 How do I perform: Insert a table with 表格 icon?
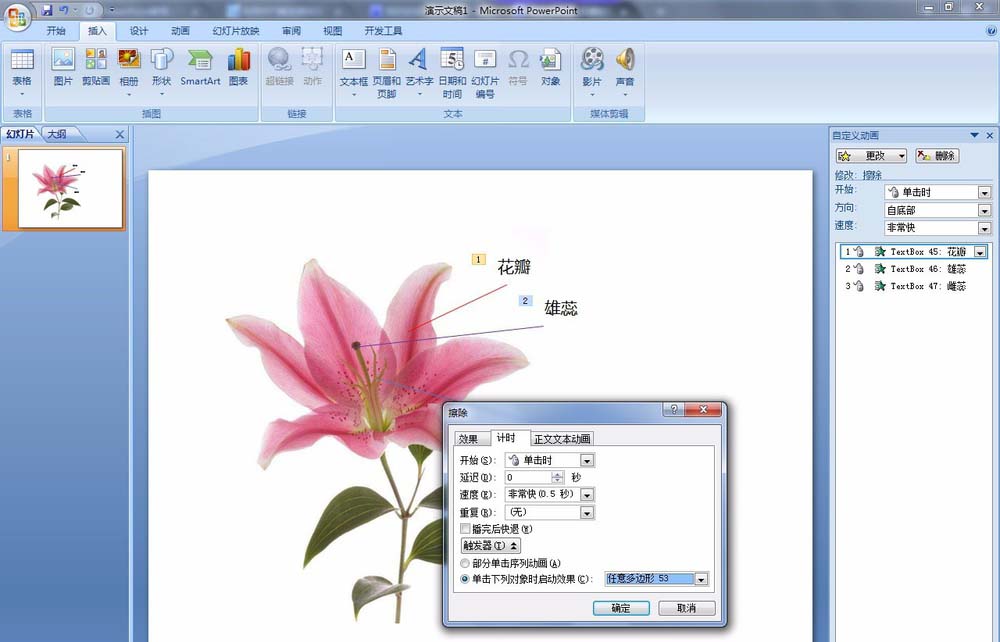coord(22,72)
